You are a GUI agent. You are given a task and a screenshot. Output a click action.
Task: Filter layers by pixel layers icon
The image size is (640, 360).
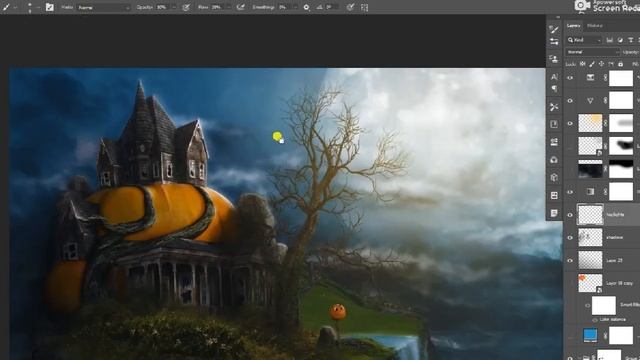point(609,40)
